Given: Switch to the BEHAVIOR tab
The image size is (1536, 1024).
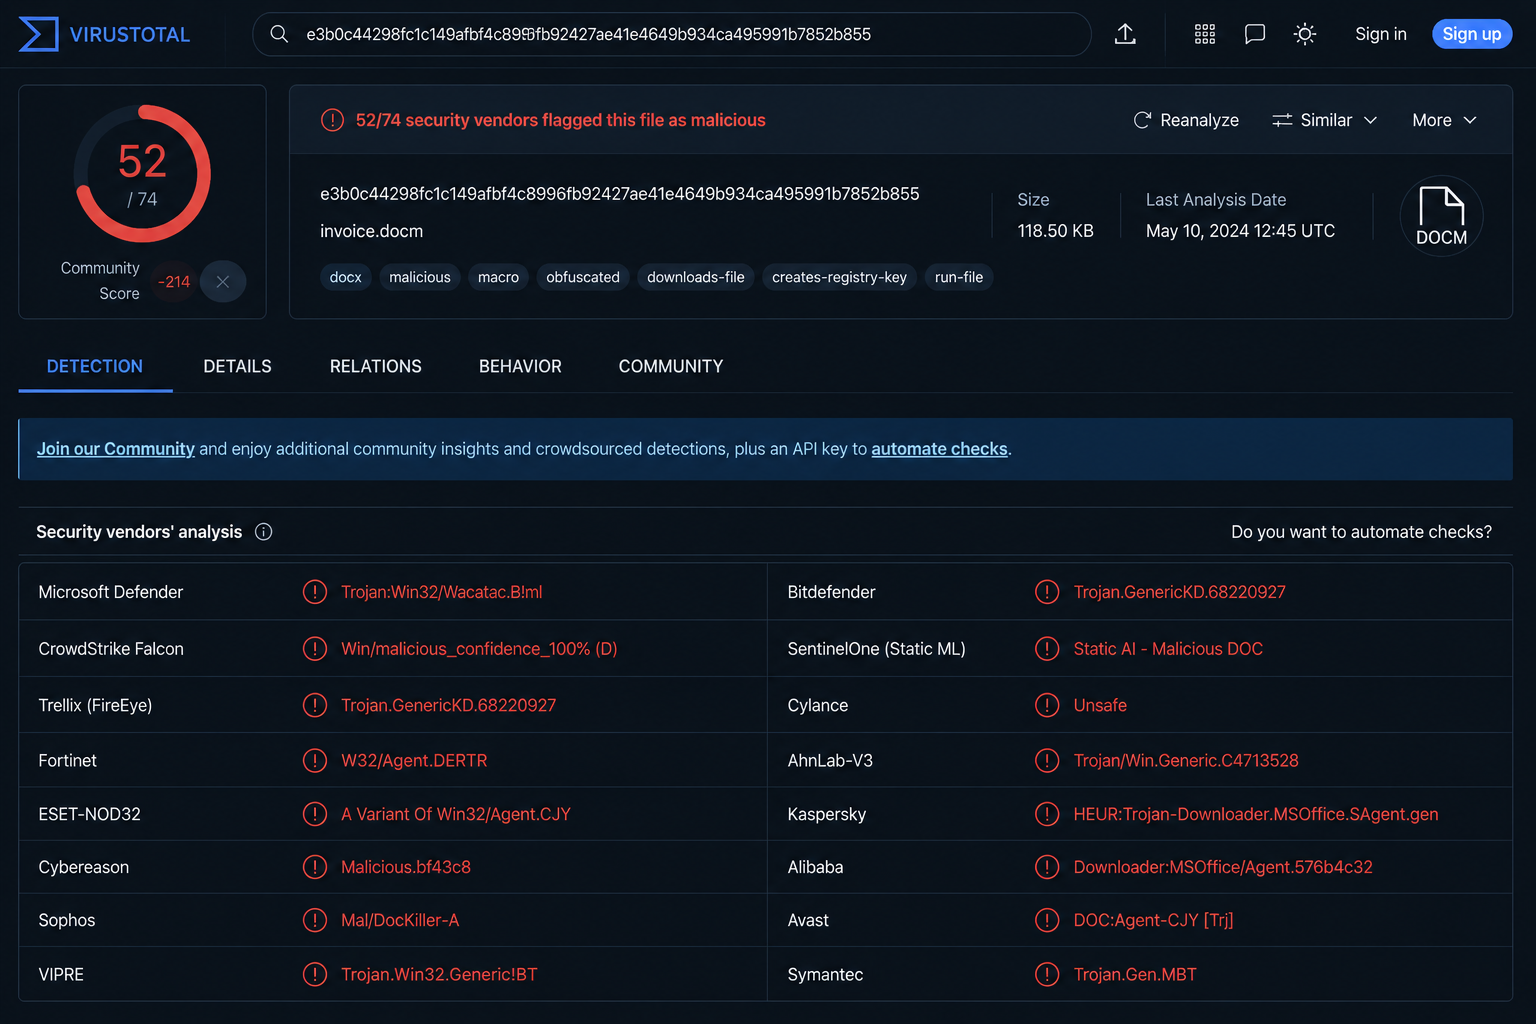Looking at the screenshot, I should tap(520, 366).
